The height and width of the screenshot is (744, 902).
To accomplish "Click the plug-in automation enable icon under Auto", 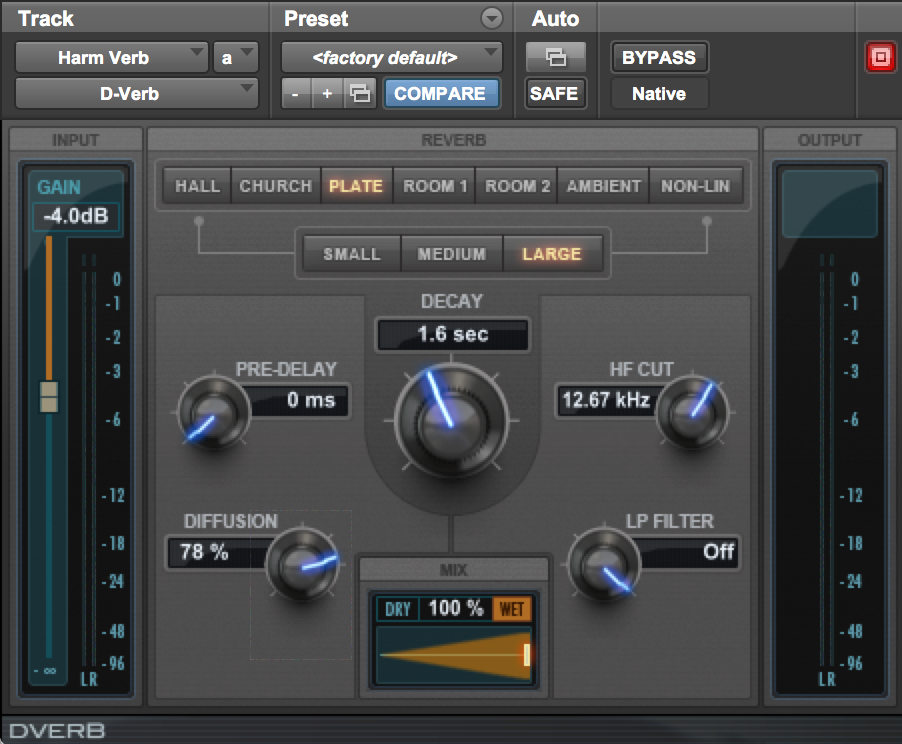I will 555,57.
